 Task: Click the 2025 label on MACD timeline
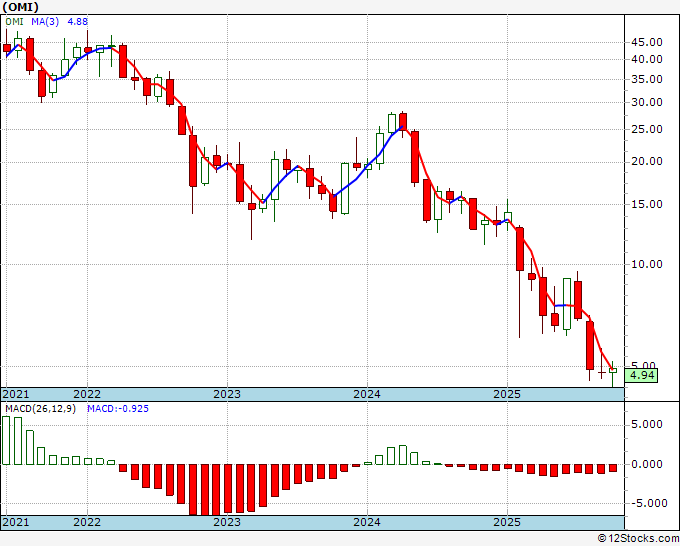click(507, 522)
